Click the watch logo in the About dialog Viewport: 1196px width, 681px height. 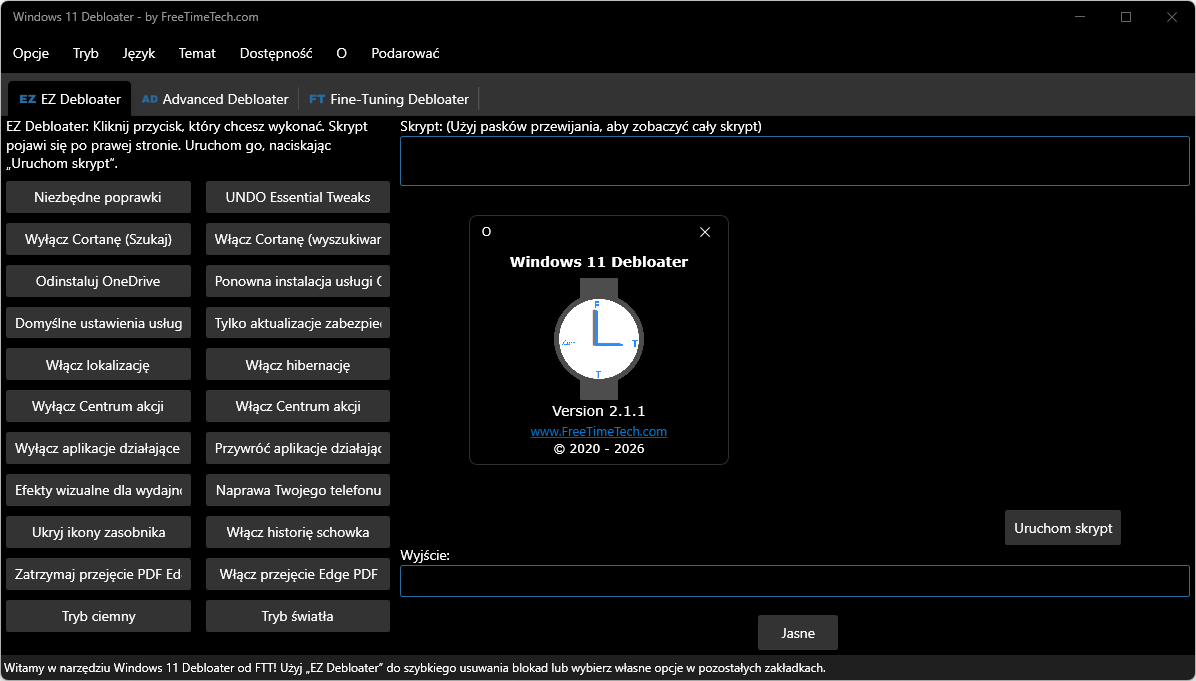[599, 339]
